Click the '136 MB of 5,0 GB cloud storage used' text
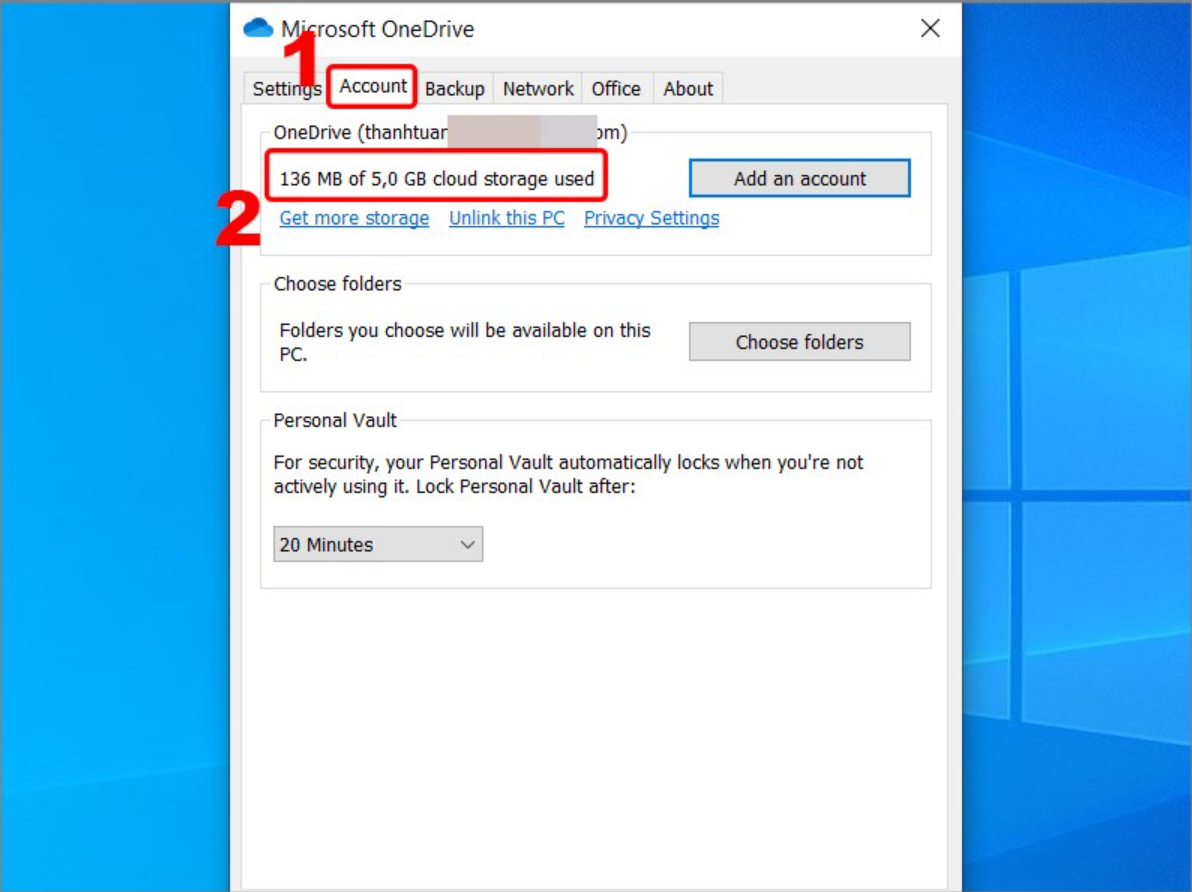 click(436, 179)
